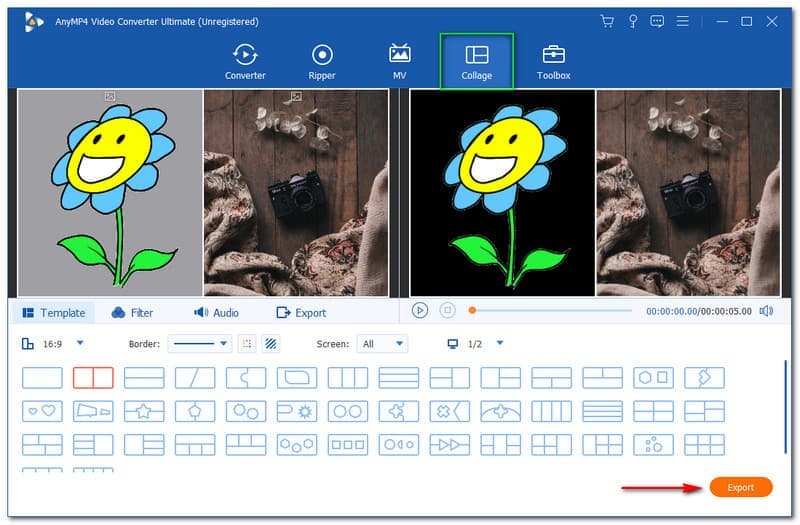Click the shopping cart purchase icon
This screenshot has width=800, height=525.
606,21
